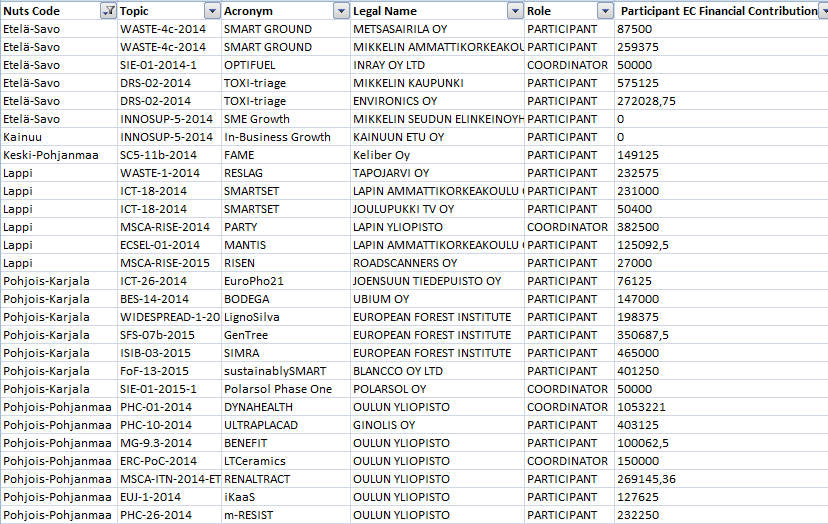828x524 pixels.
Task: Select the m-RESIST acronym cell
Action: point(286,514)
